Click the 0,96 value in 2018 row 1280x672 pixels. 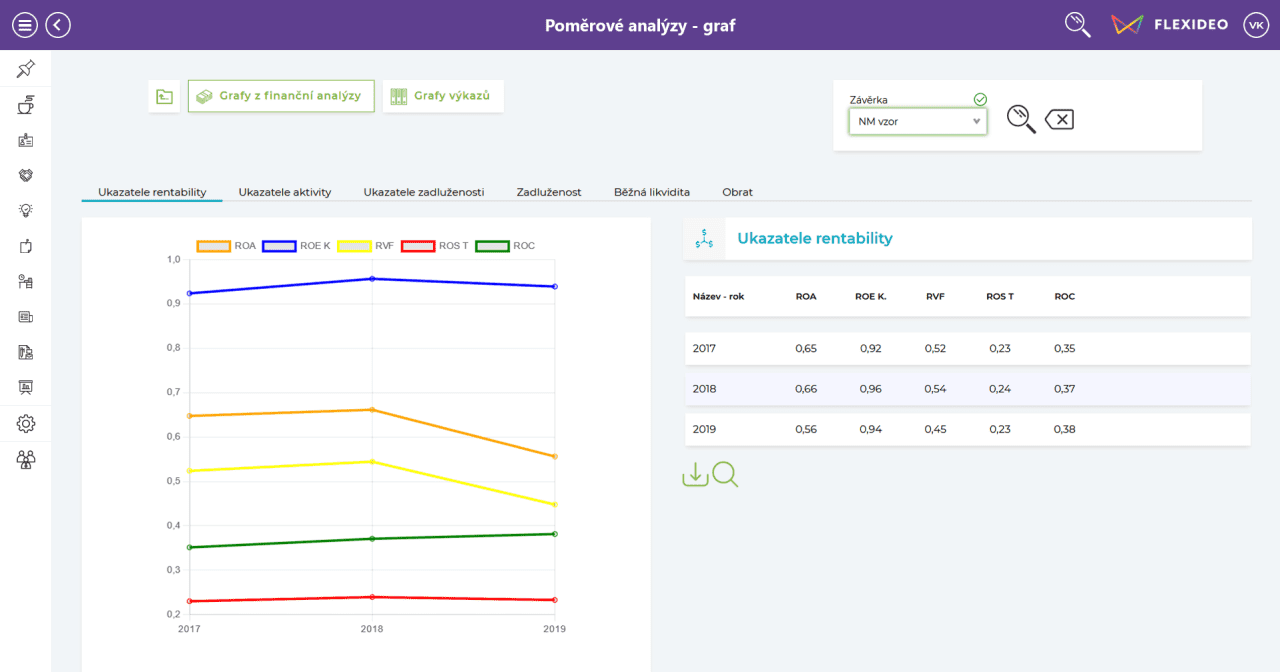point(870,388)
